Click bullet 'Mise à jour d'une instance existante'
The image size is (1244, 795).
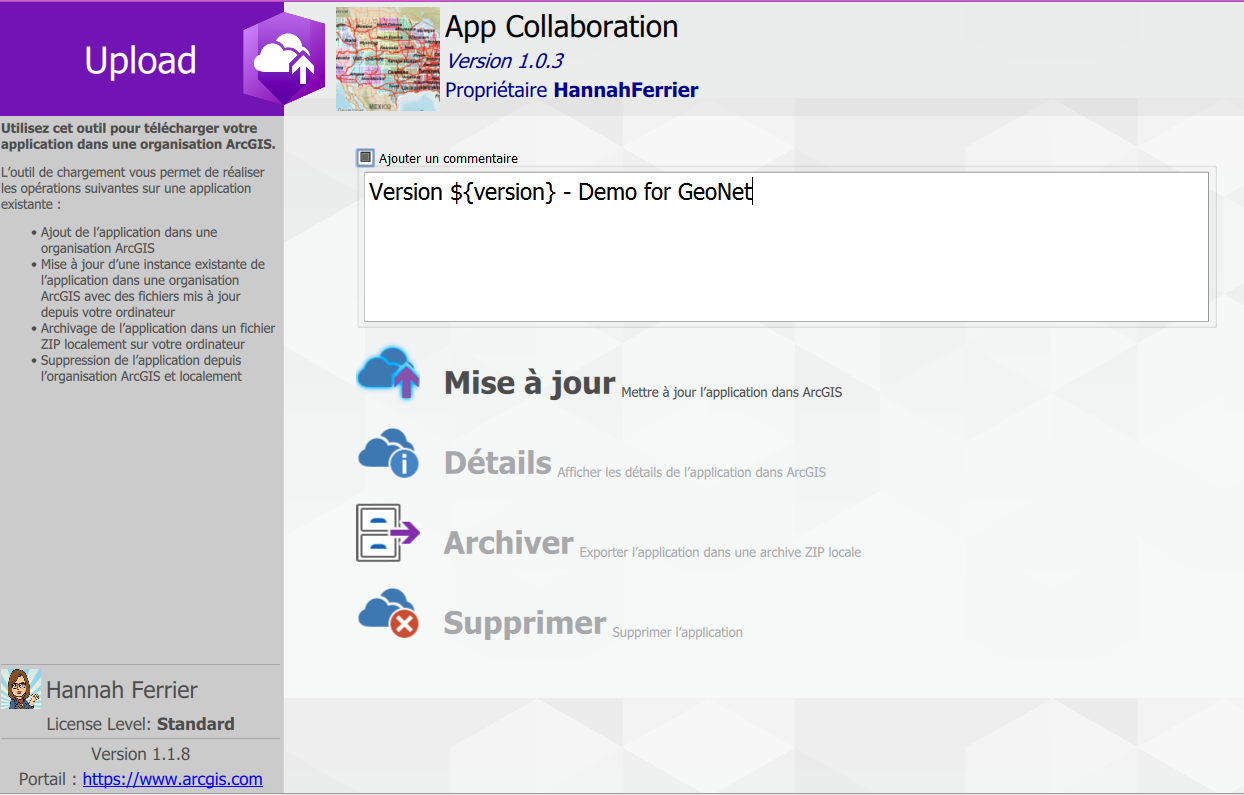point(153,288)
